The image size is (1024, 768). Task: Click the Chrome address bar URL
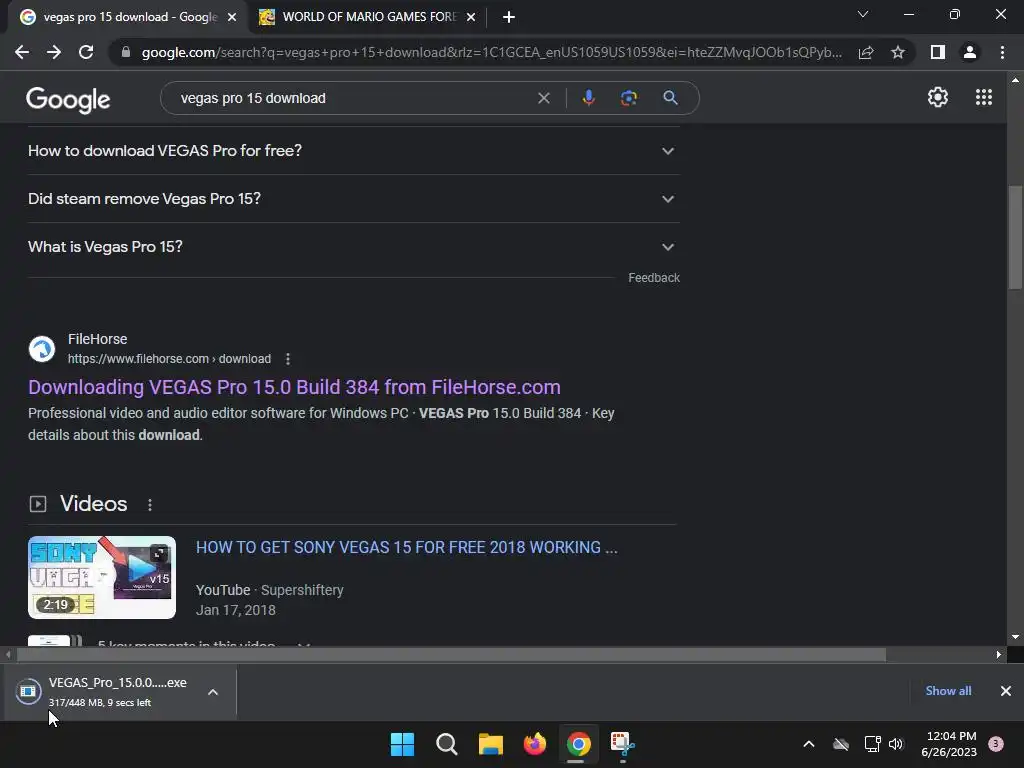click(491, 52)
